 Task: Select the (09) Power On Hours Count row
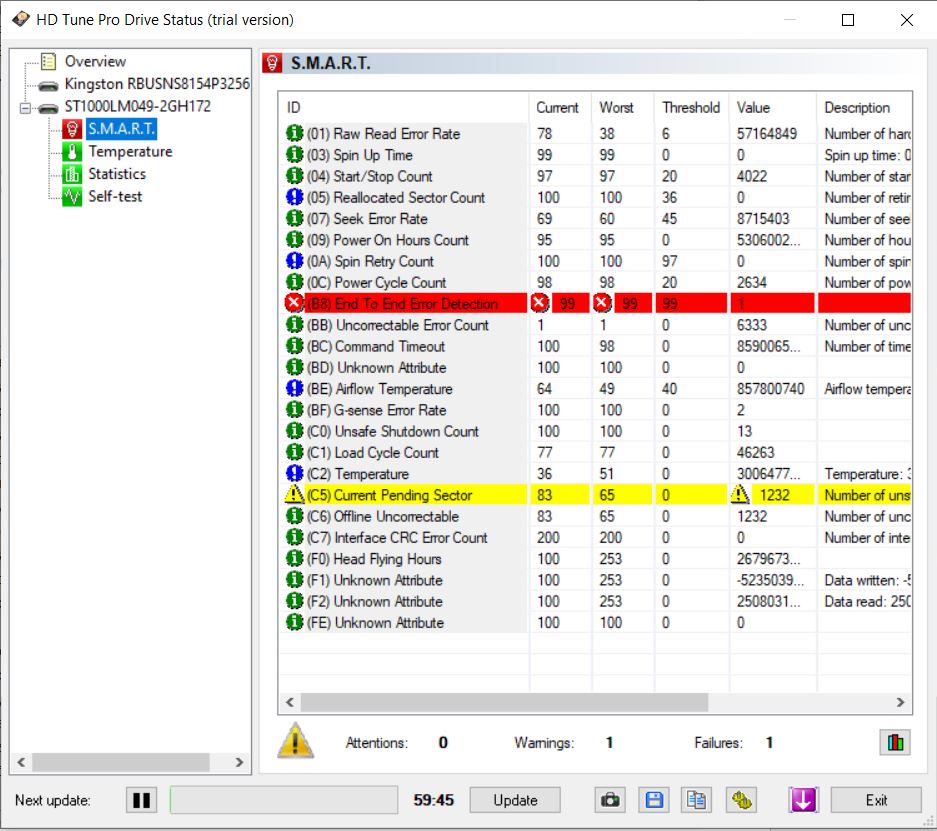[598, 240]
